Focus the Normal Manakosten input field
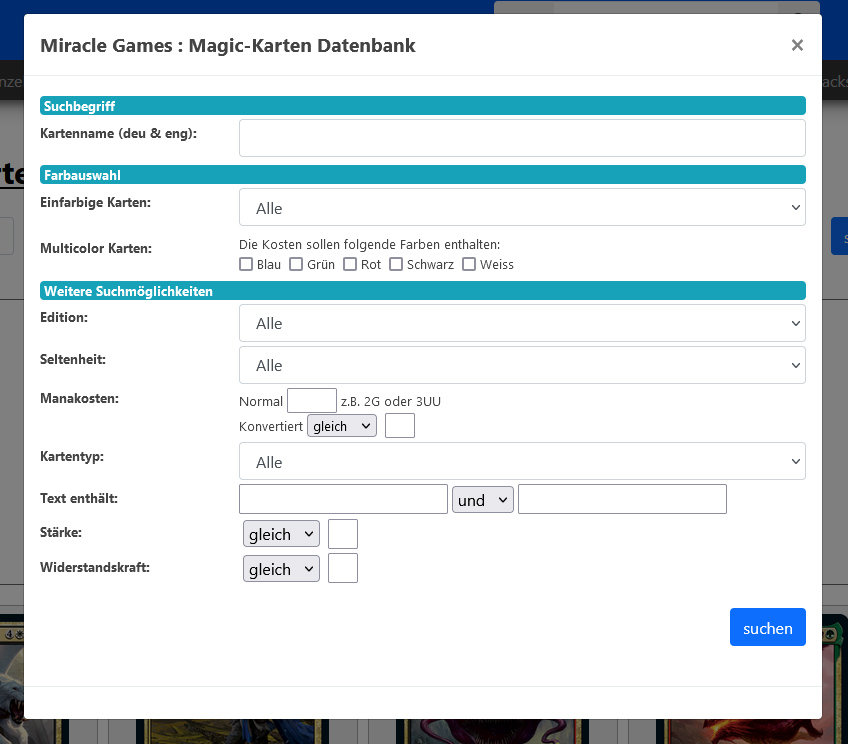Image resolution: width=848 pixels, height=744 pixels. (312, 401)
